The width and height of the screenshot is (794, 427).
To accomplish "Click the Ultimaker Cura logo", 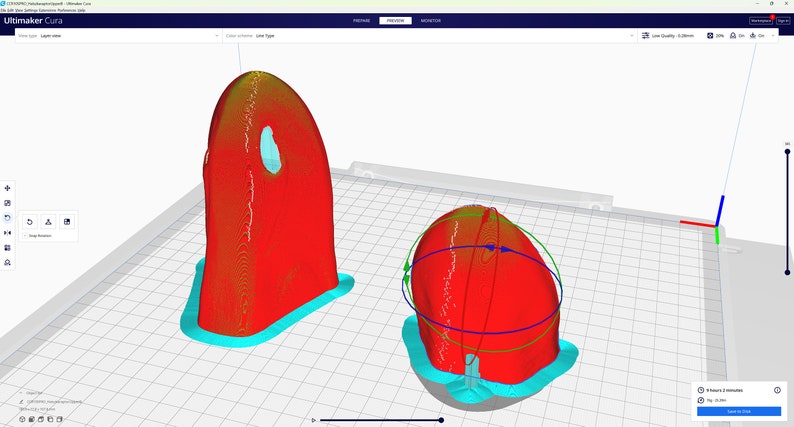I will [x=33, y=21].
